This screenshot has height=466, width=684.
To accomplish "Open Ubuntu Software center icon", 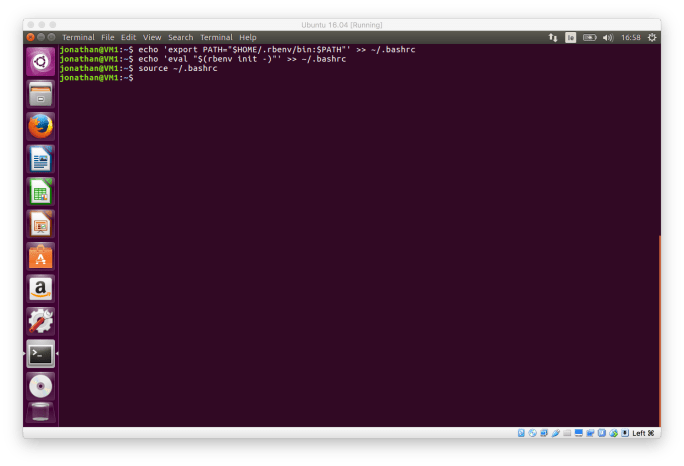I will coord(40,257).
